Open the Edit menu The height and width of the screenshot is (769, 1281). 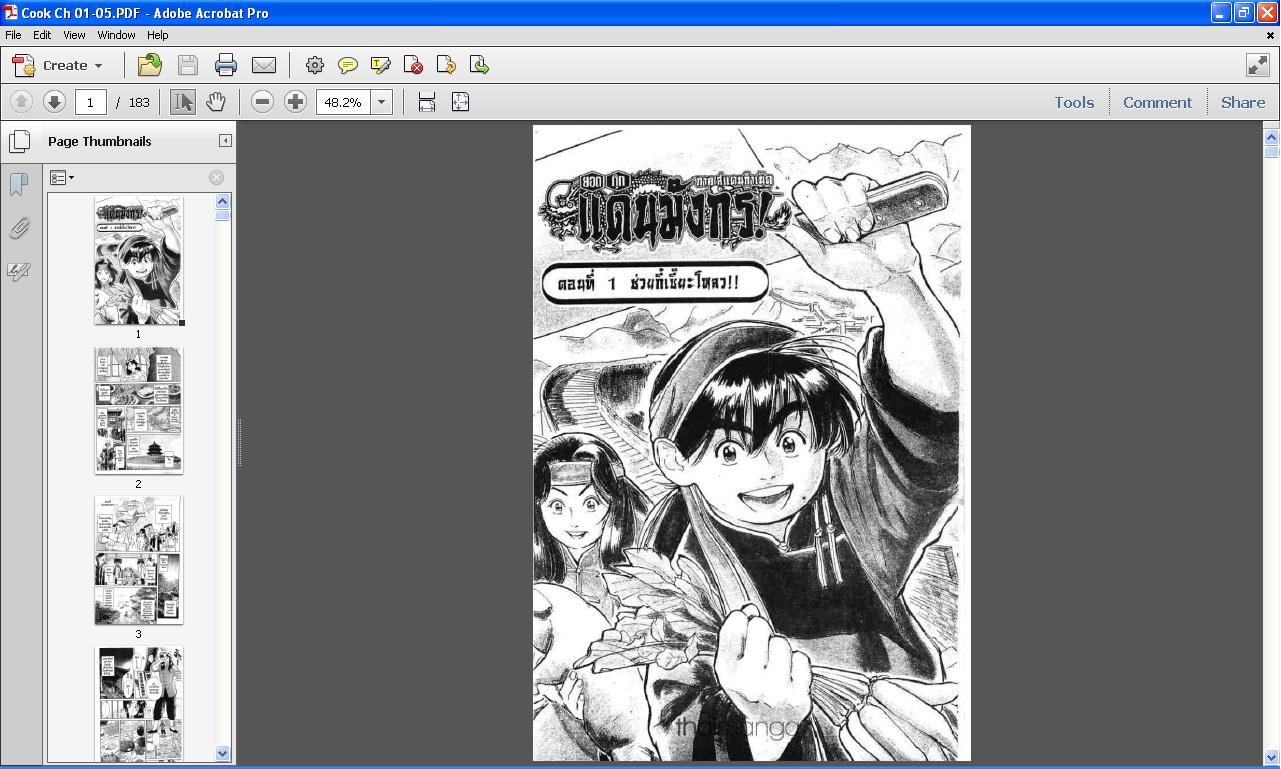42,34
